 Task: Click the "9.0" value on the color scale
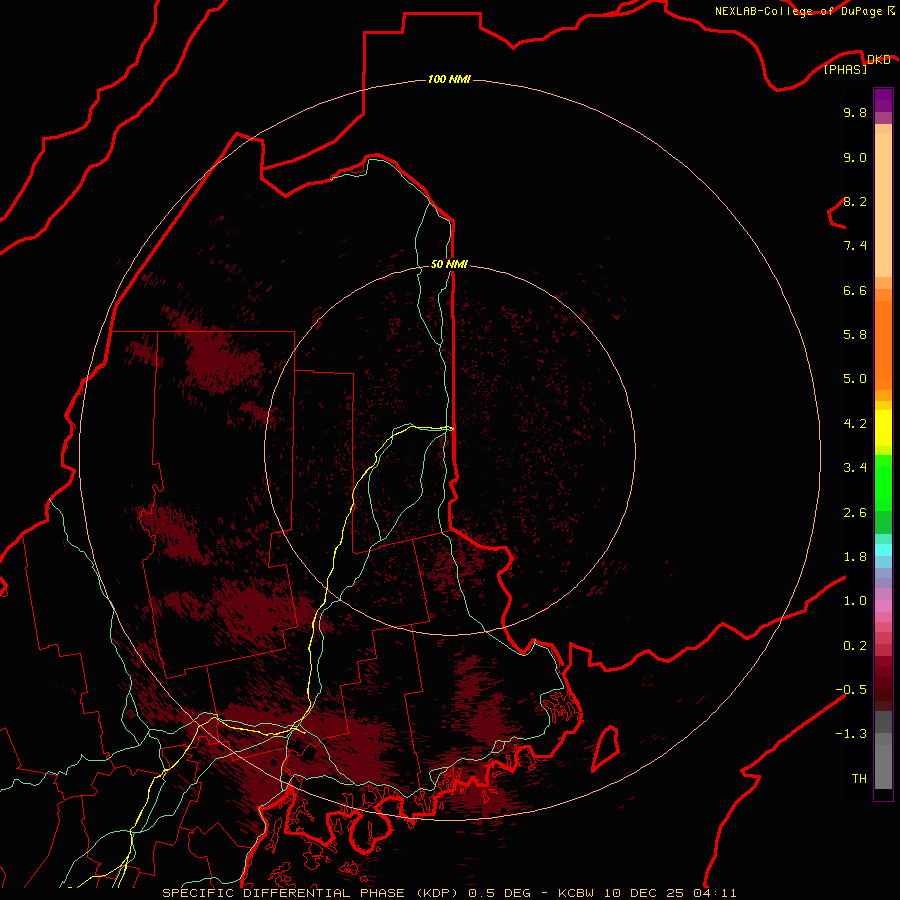[855, 157]
